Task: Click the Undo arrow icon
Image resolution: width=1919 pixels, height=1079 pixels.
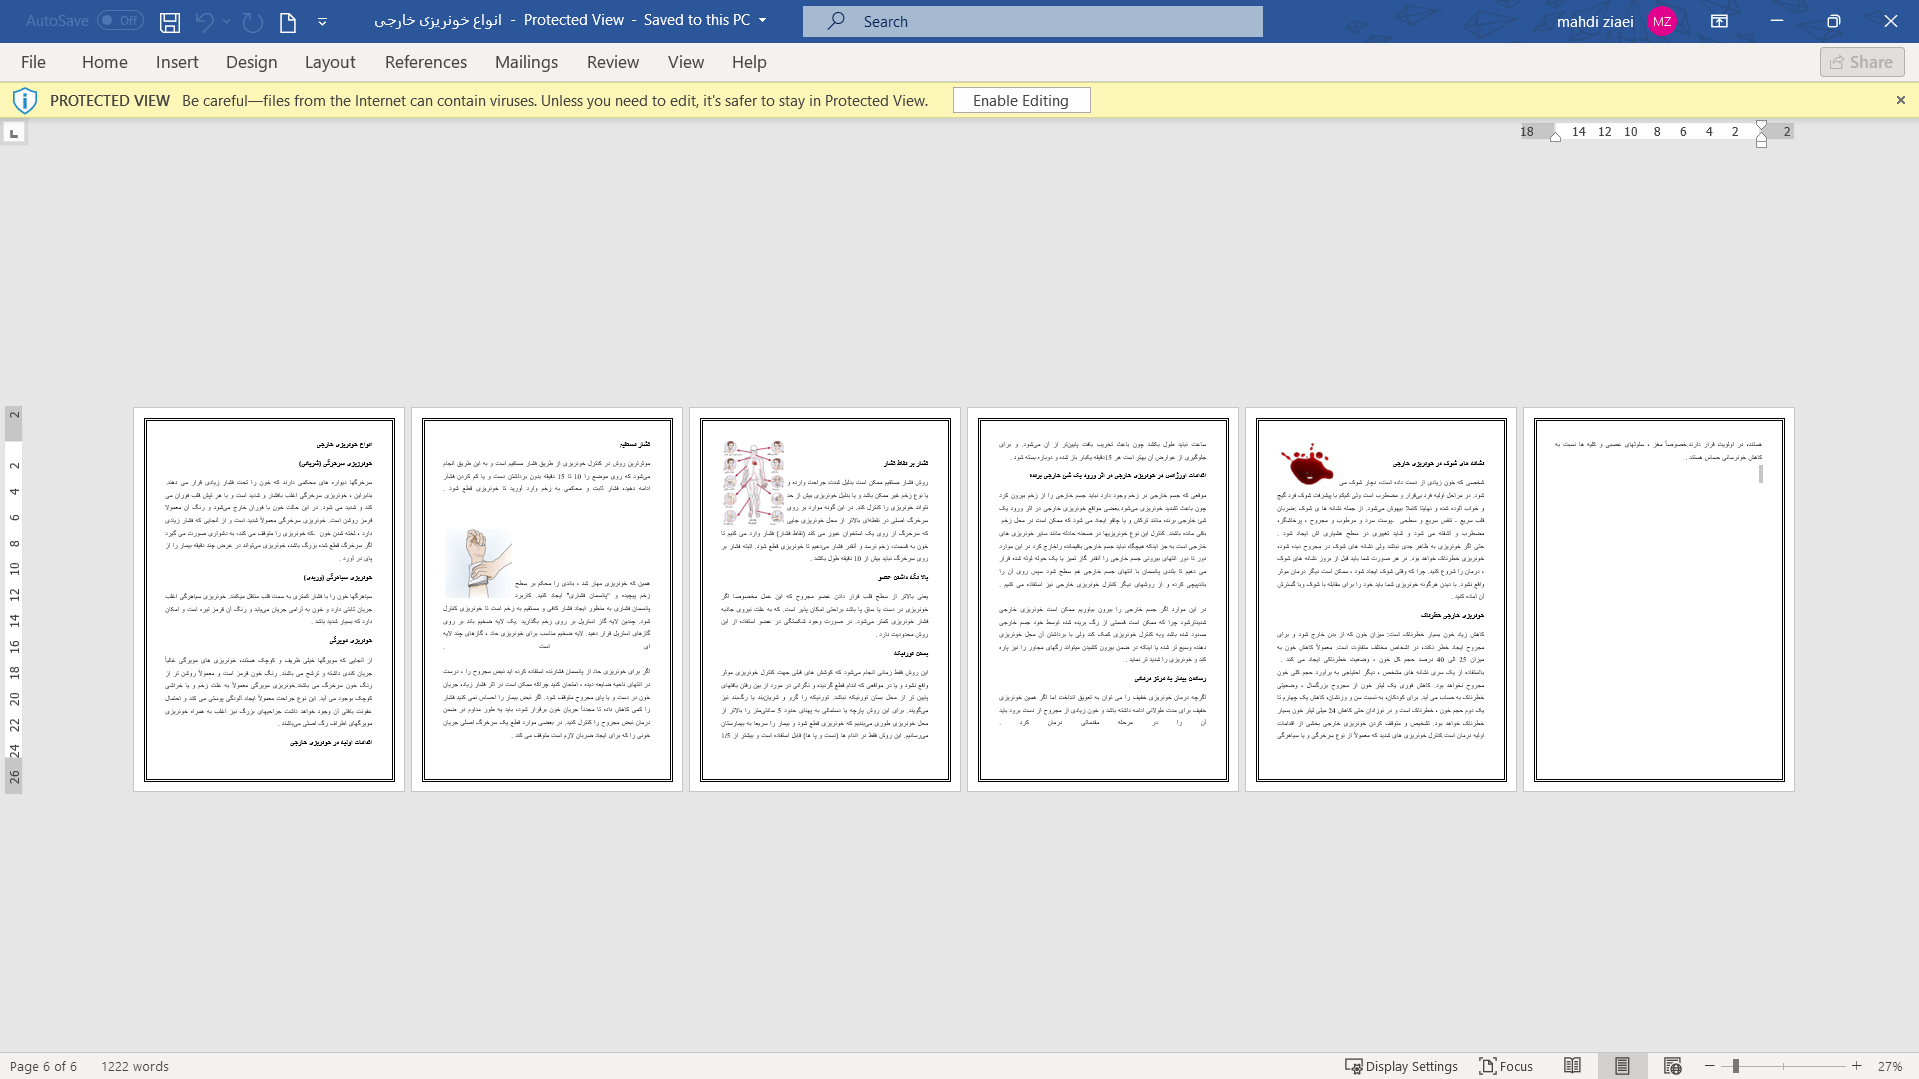Action: tap(204, 21)
